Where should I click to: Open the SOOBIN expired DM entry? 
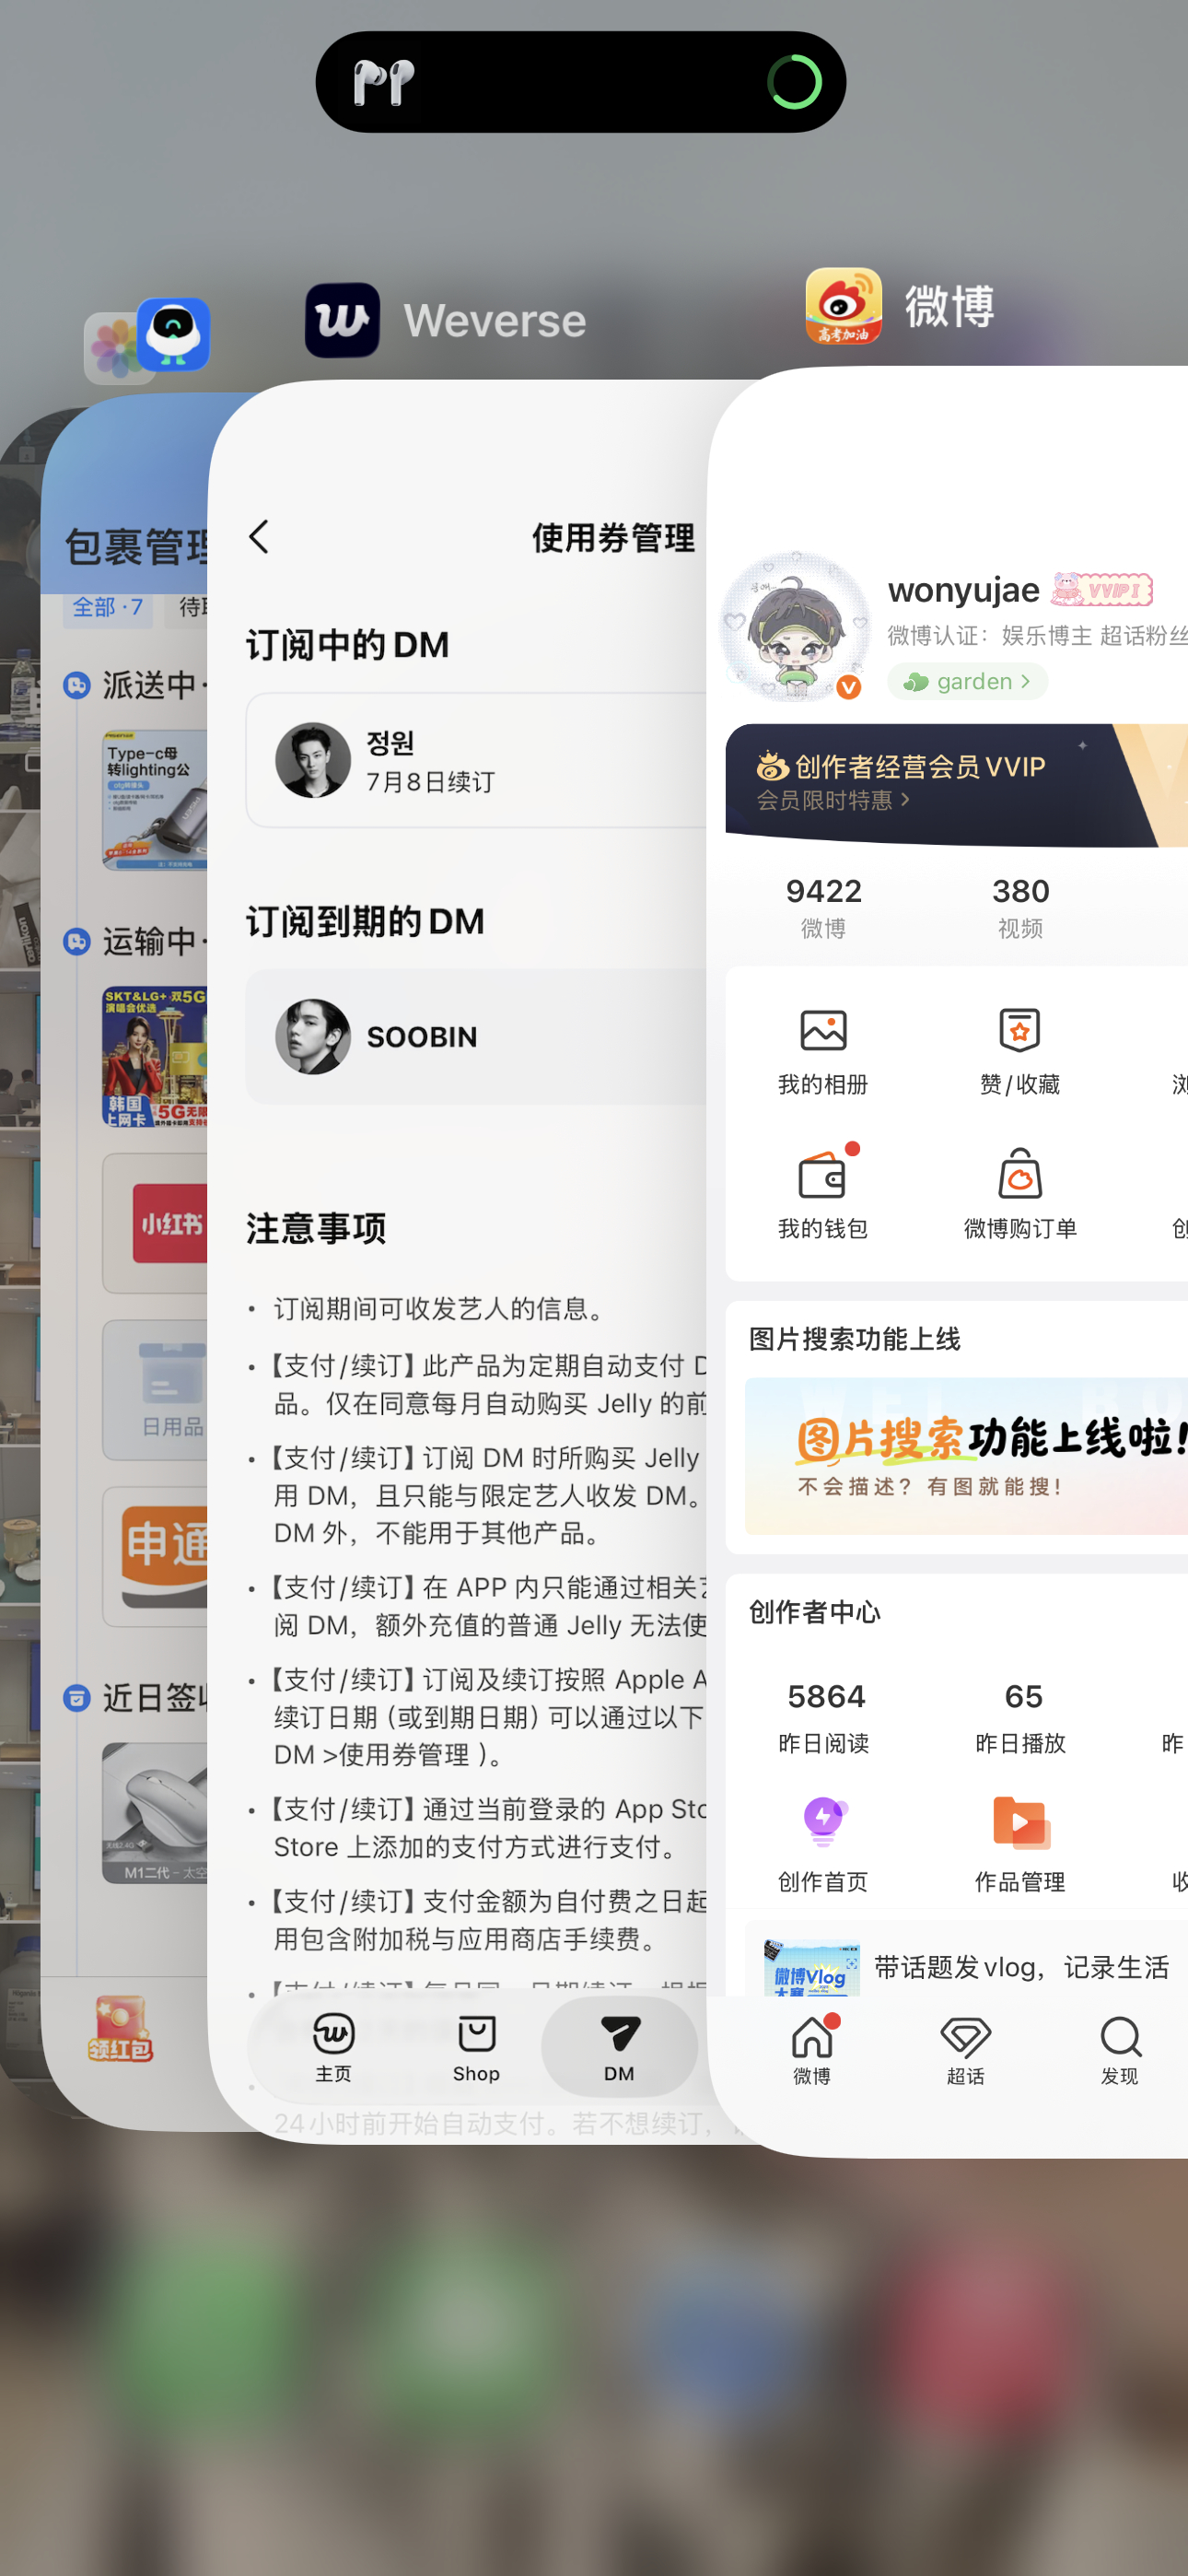(x=478, y=1037)
